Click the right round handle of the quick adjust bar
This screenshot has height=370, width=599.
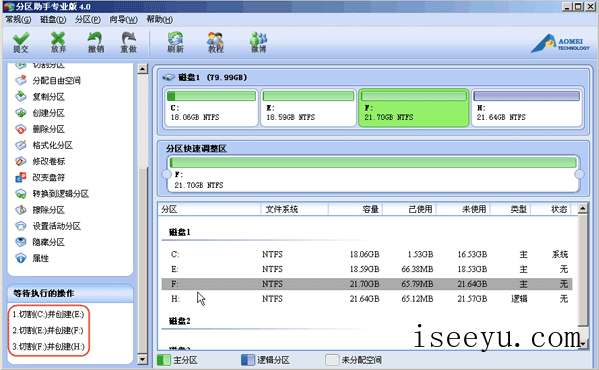pyautogui.click(x=580, y=174)
